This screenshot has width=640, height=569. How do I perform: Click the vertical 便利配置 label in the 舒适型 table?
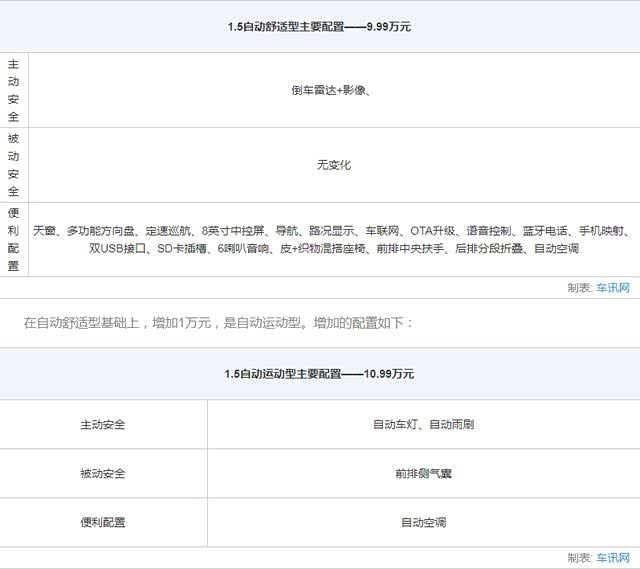13,239
